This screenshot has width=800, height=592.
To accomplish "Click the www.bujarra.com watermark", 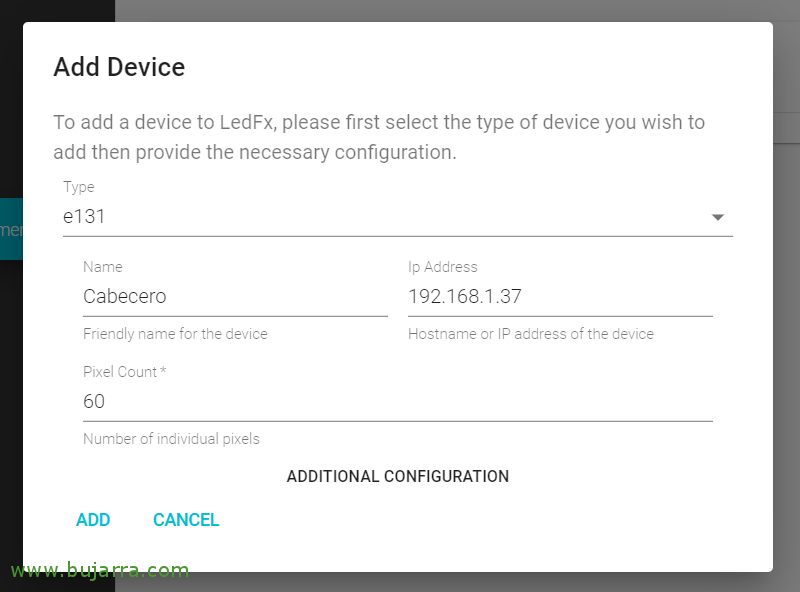I will [x=99, y=571].
